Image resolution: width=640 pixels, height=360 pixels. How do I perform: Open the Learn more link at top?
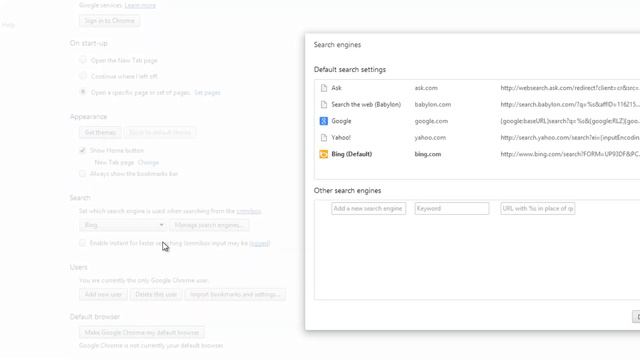140,5
